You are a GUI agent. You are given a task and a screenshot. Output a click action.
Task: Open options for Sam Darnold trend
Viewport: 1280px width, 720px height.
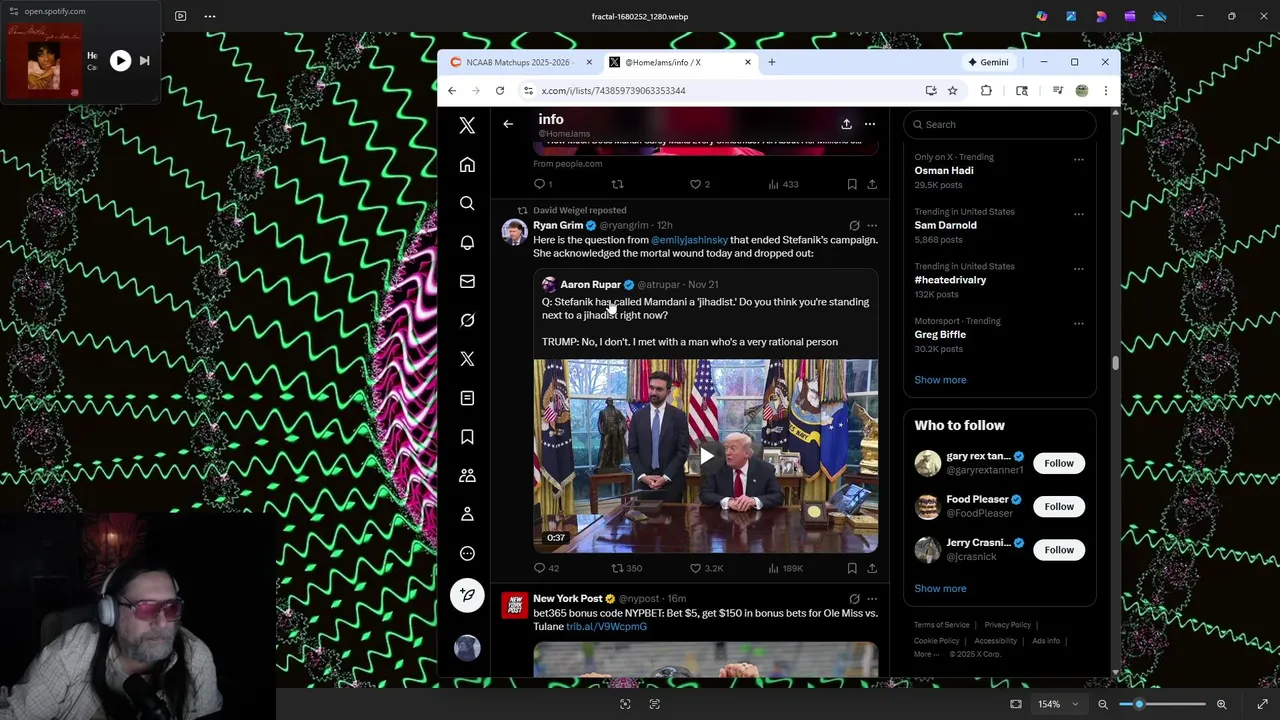point(1078,214)
